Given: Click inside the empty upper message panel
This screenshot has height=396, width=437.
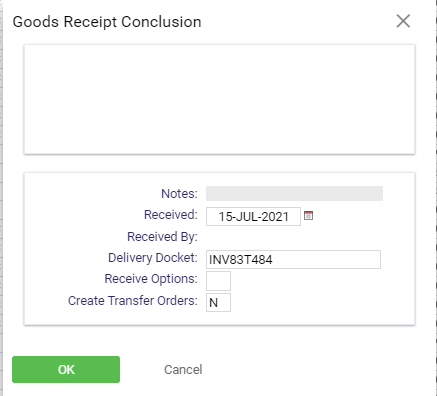Looking at the screenshot, I should 219,99.
